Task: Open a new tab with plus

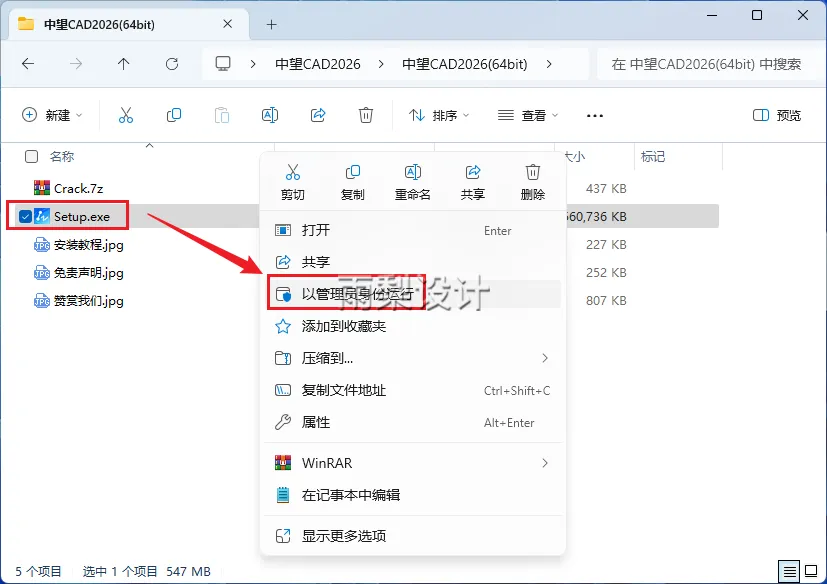Action: [x=272, y=24]
